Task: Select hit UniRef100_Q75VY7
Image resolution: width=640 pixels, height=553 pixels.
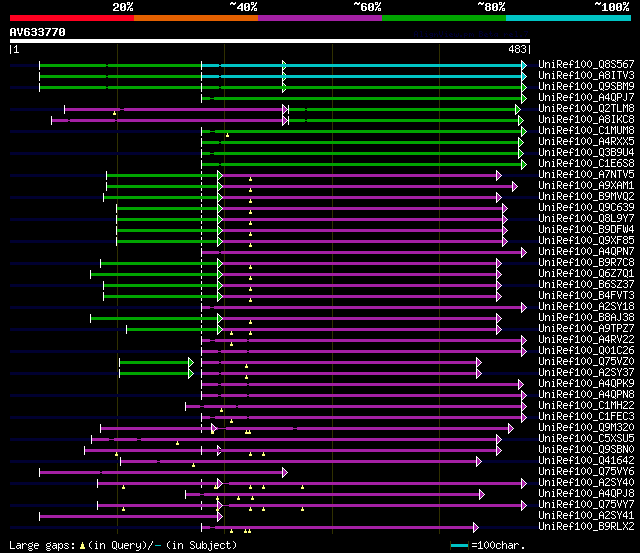Action: tap(586, 505)
